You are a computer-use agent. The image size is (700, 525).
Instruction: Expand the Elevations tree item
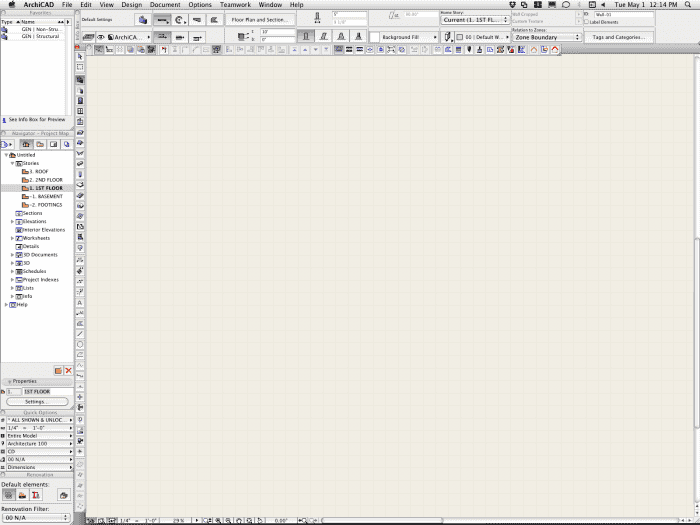pyautogui.click(x=12, y=221)
